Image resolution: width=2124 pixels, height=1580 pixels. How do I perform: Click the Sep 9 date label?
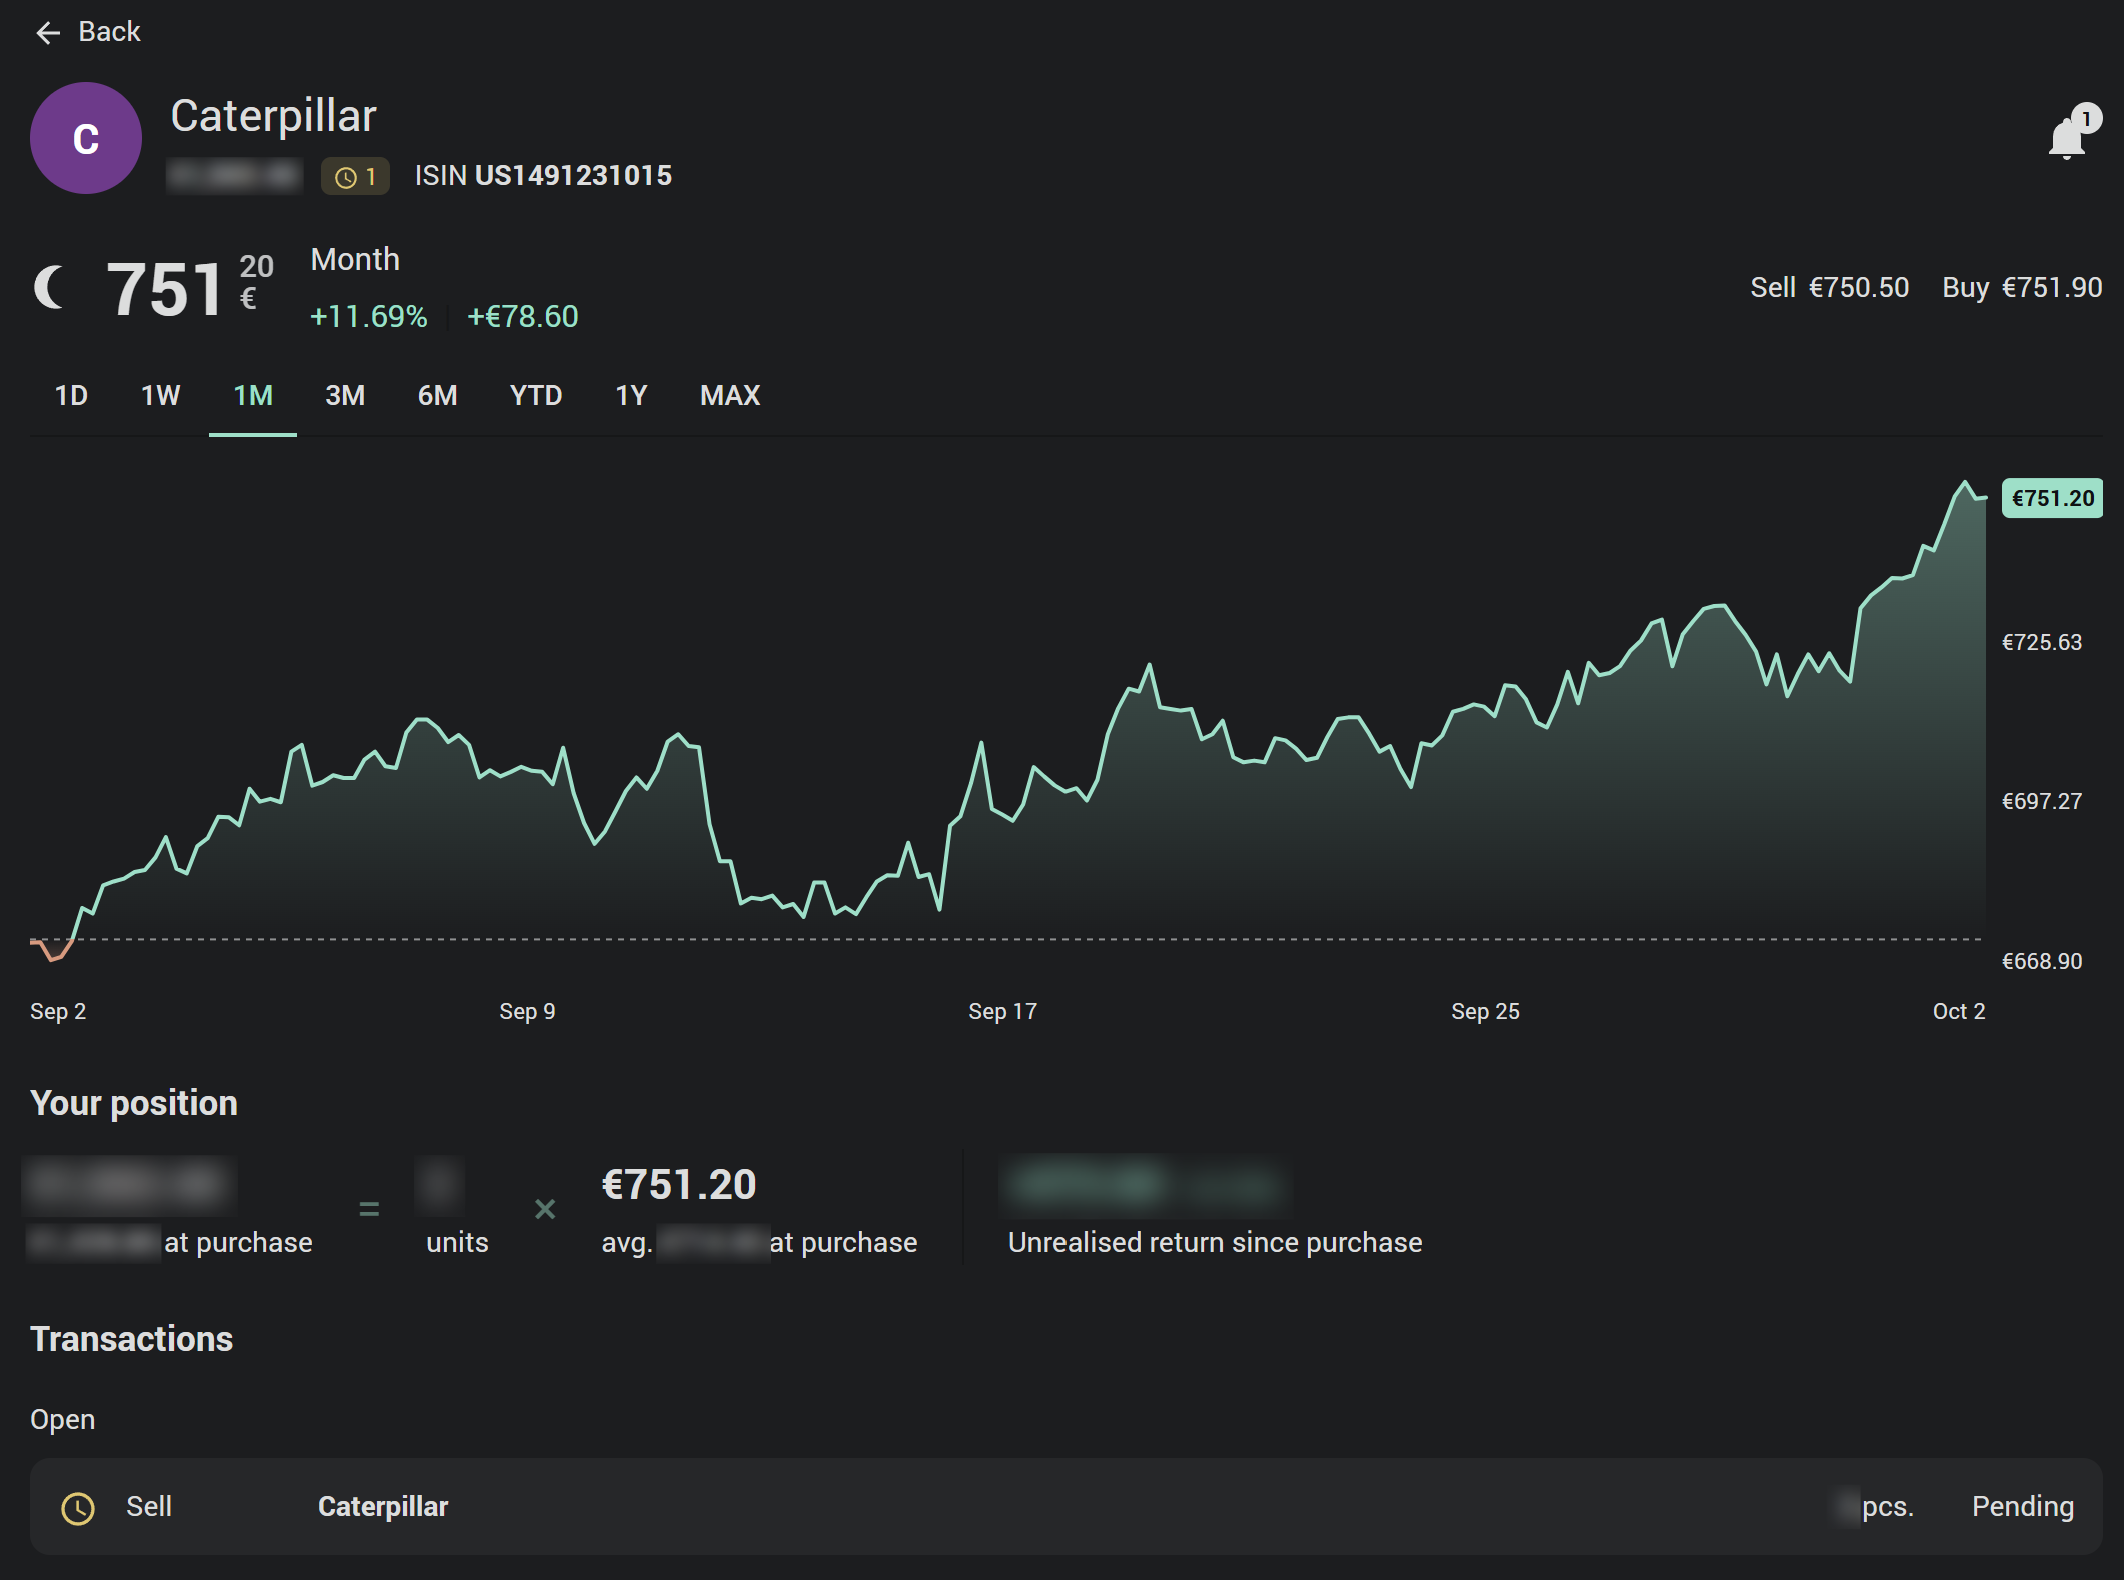pyautogui.click(x=527, y=1012)
